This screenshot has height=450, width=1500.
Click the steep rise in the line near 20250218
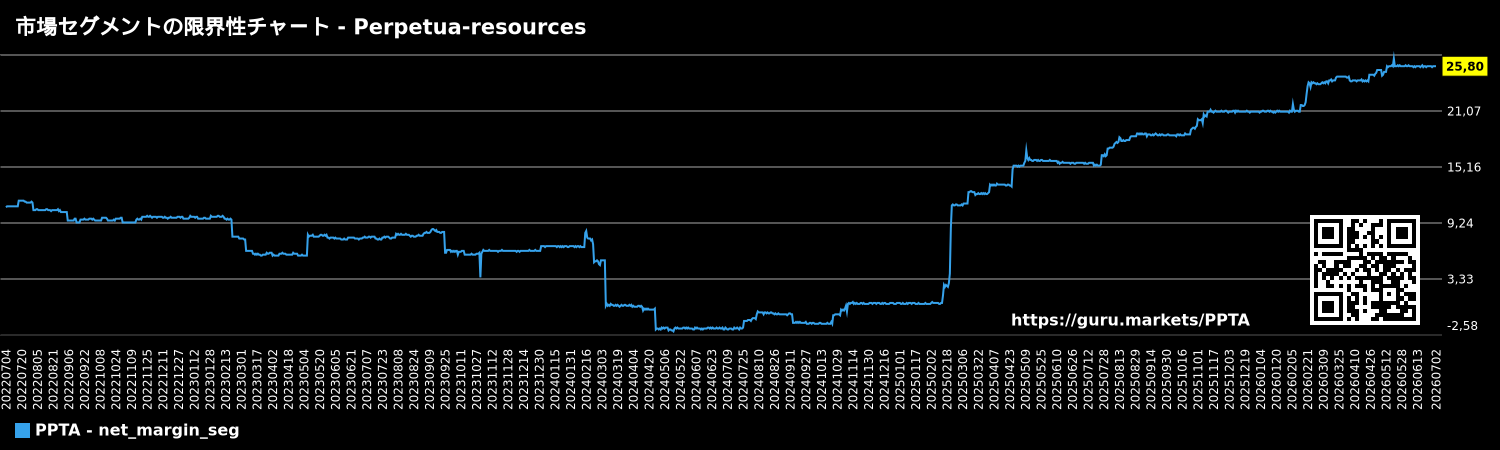(950, 245)
